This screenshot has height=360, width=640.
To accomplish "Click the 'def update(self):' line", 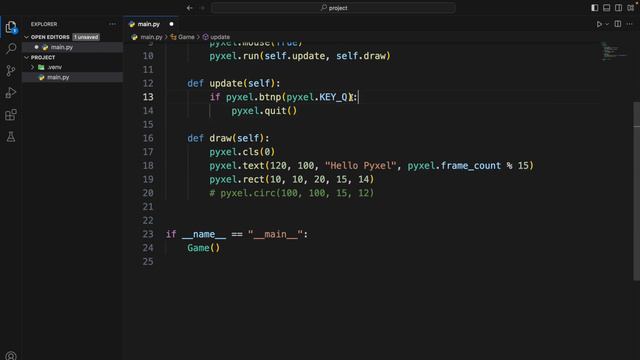I will [x=234, y=83].
